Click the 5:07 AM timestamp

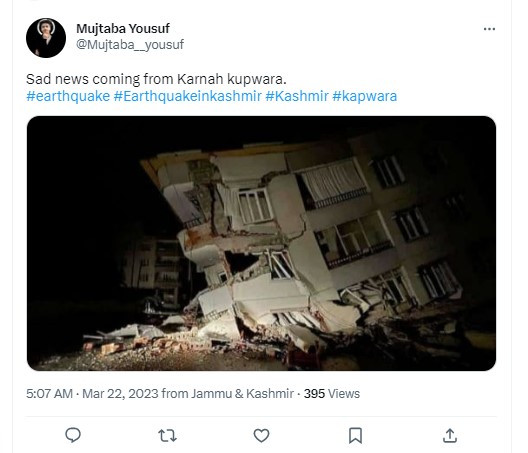(50, 393)
